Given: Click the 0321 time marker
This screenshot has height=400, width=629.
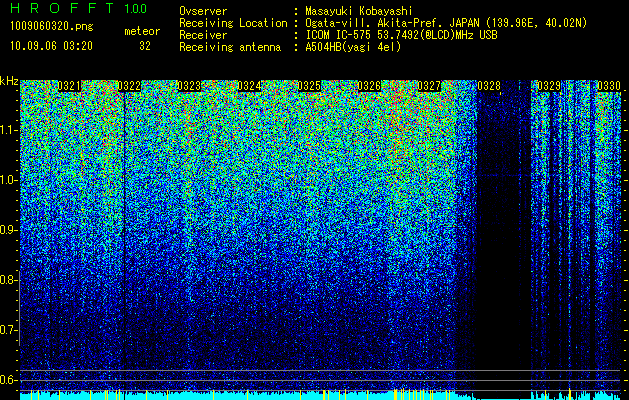Looking at the screenshot, I should click(x=69, y=86).
